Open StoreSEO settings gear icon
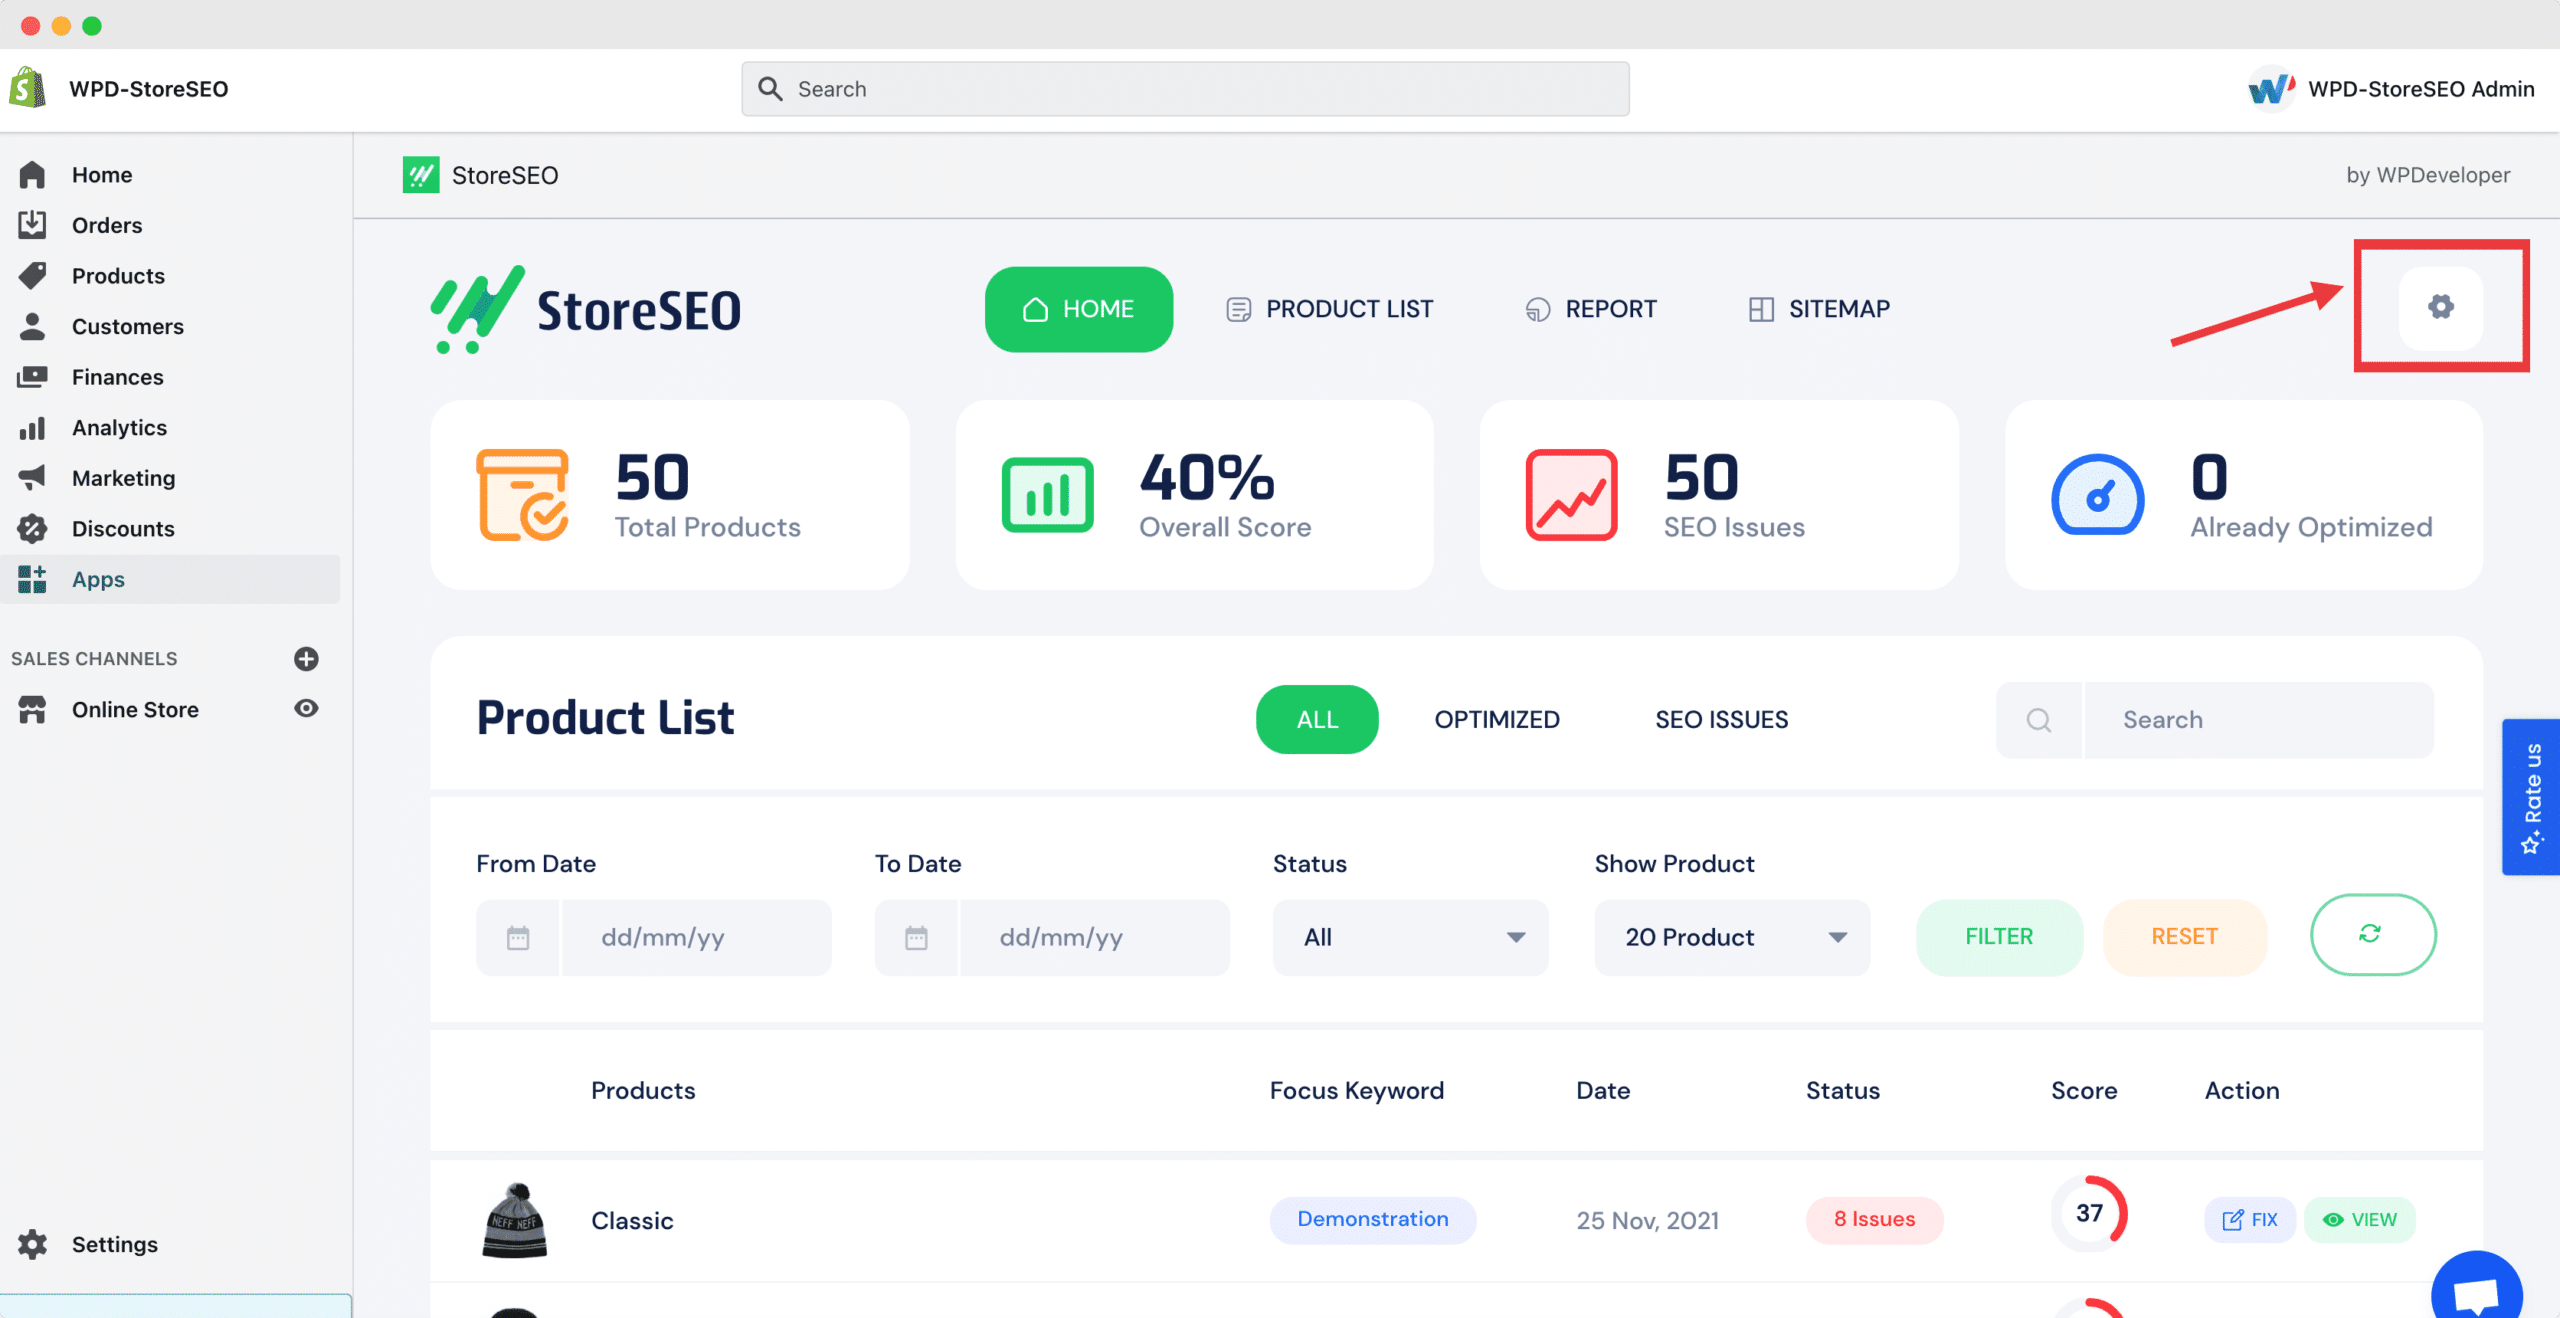Image resolution: width=2560 pixels, height=1318 pixels. [2440, 307]
